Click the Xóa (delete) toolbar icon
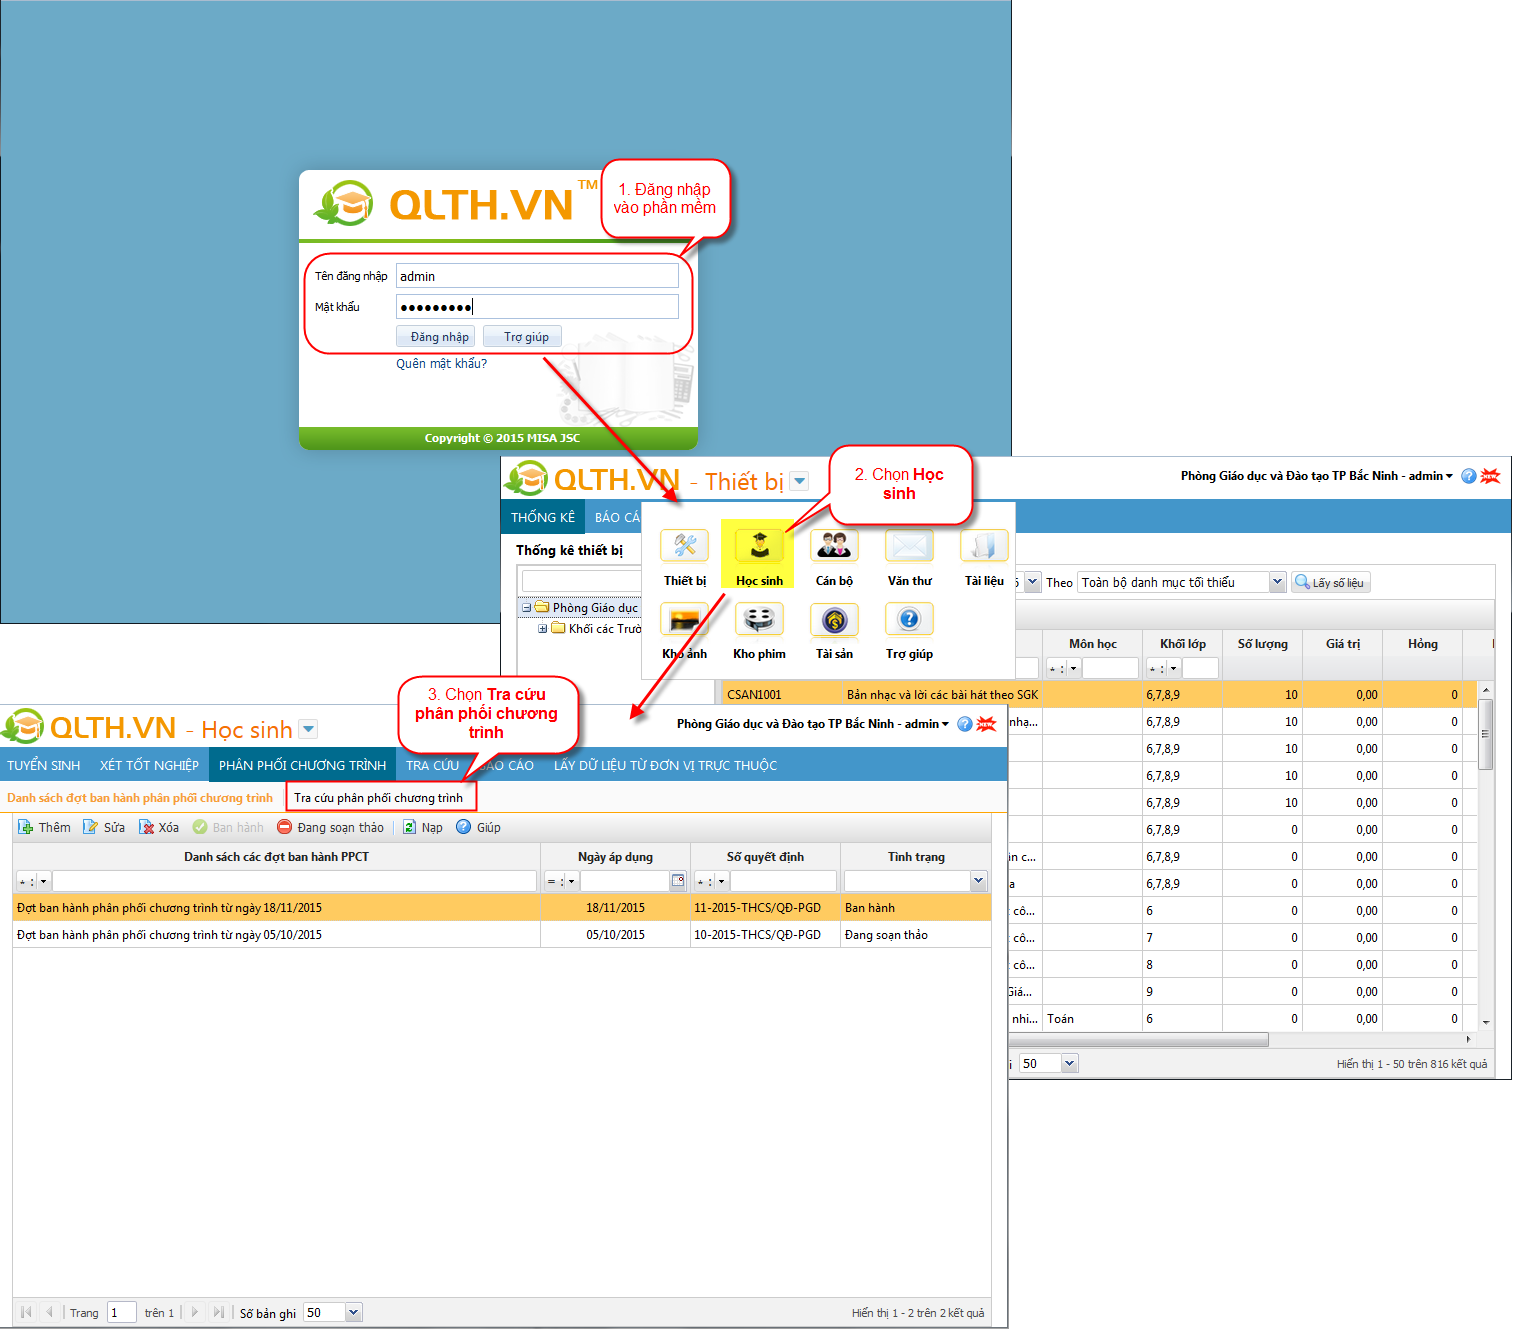Viewport: 1515px width, 1330px height. click(x=146, y=827)
